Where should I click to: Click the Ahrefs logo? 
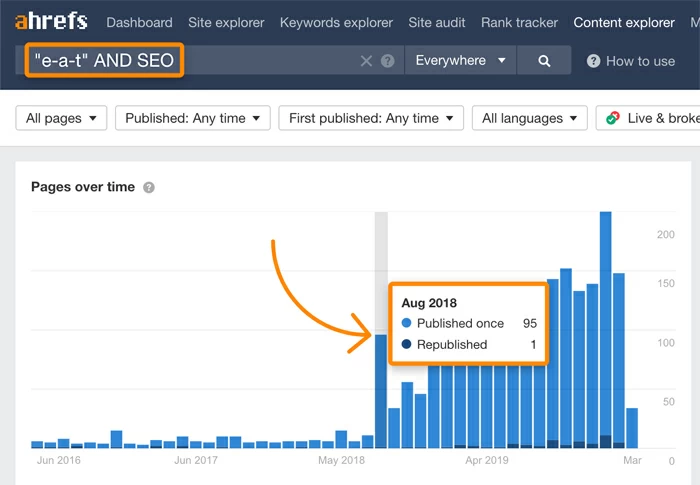50,21
